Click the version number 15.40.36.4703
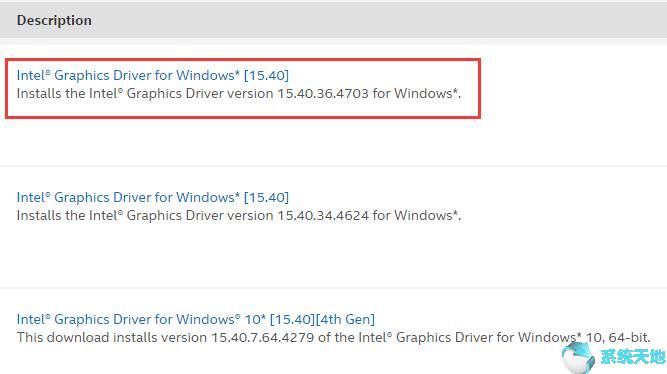 tap(323, 94)
